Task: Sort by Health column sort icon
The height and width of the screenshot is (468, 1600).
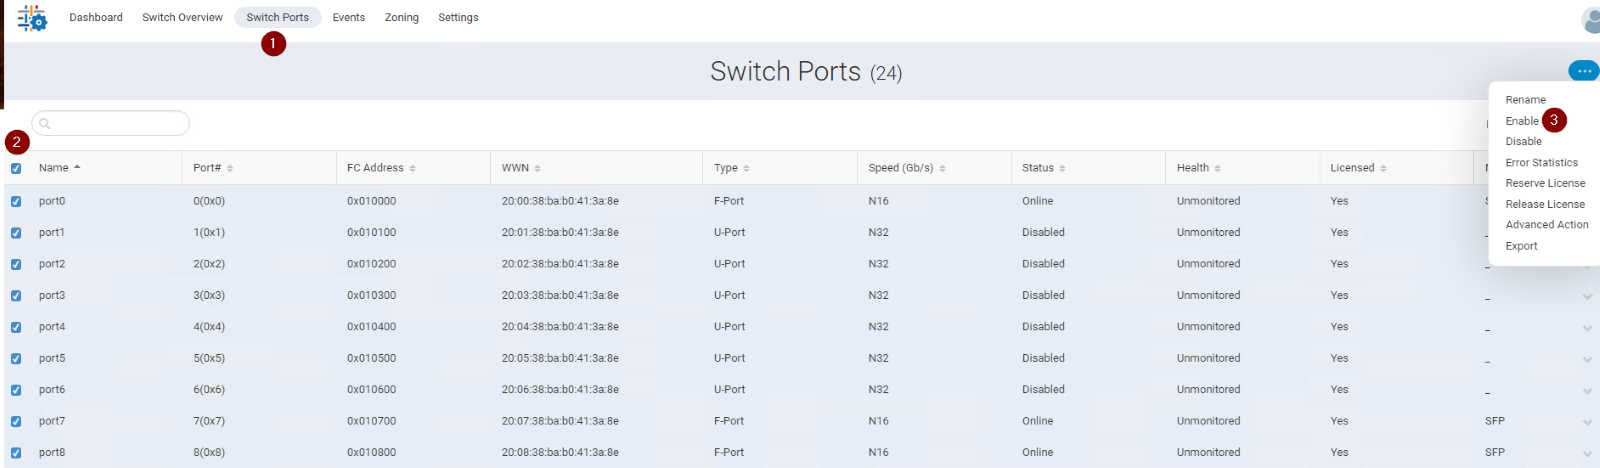Action: pos(1218,168)
